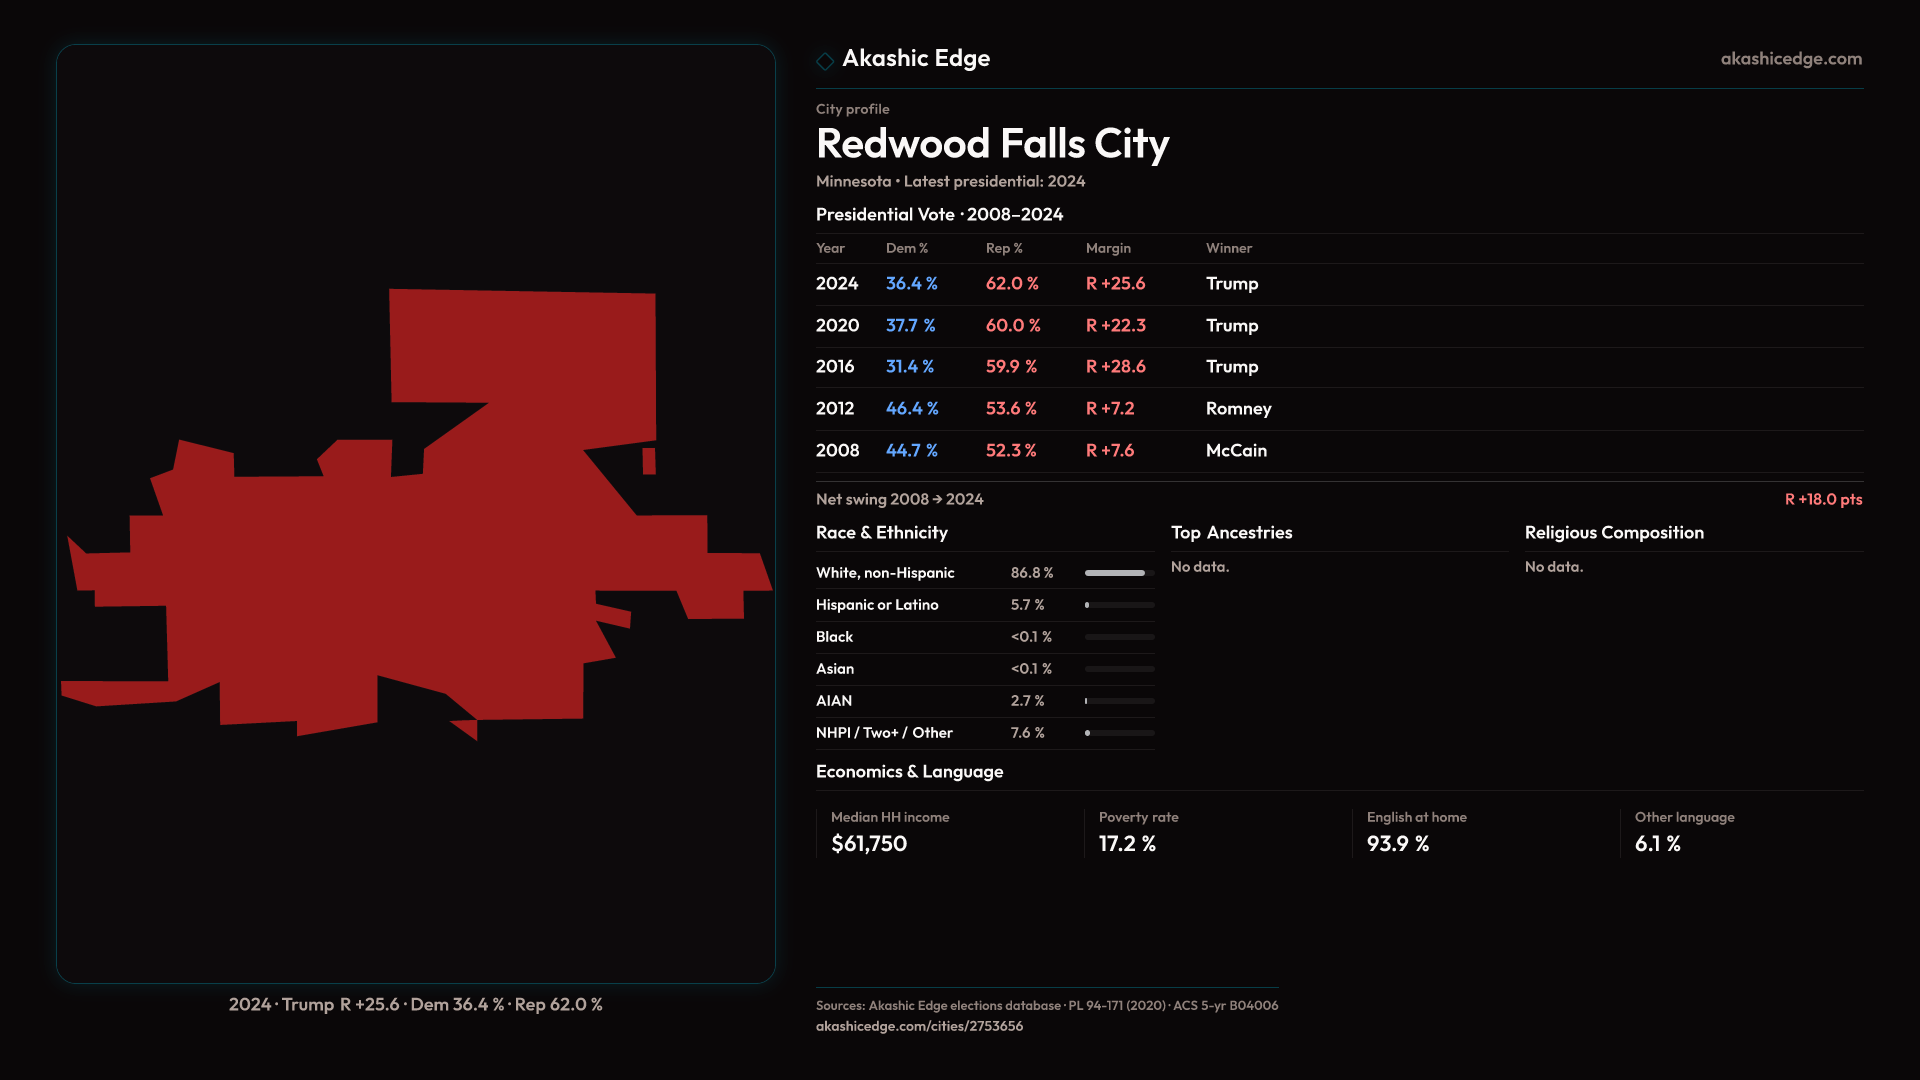Click the Net swing R +18.0 pts value

[1823, 500]
